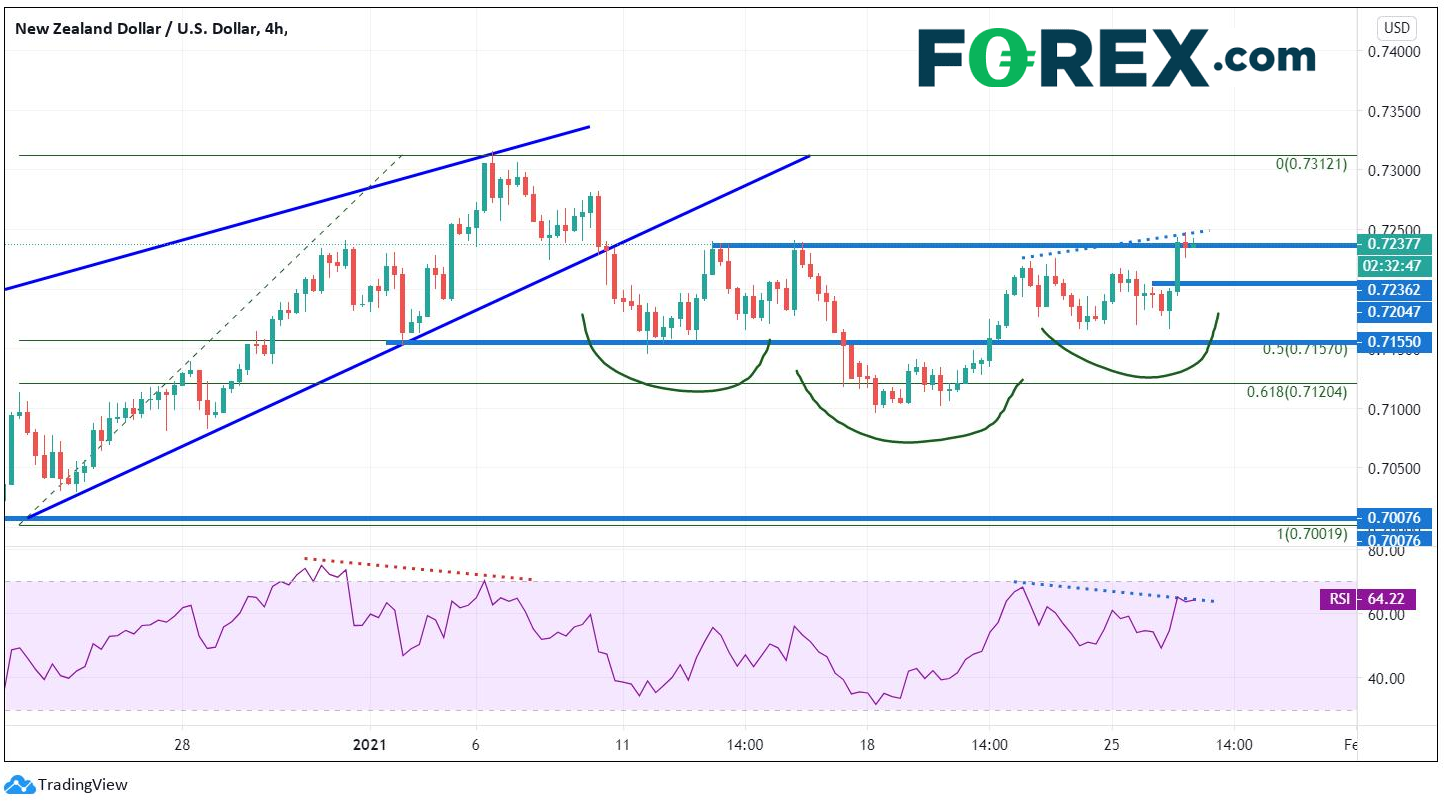
Task: Click the 0.72047 price level label
Action: (1397, 312)
